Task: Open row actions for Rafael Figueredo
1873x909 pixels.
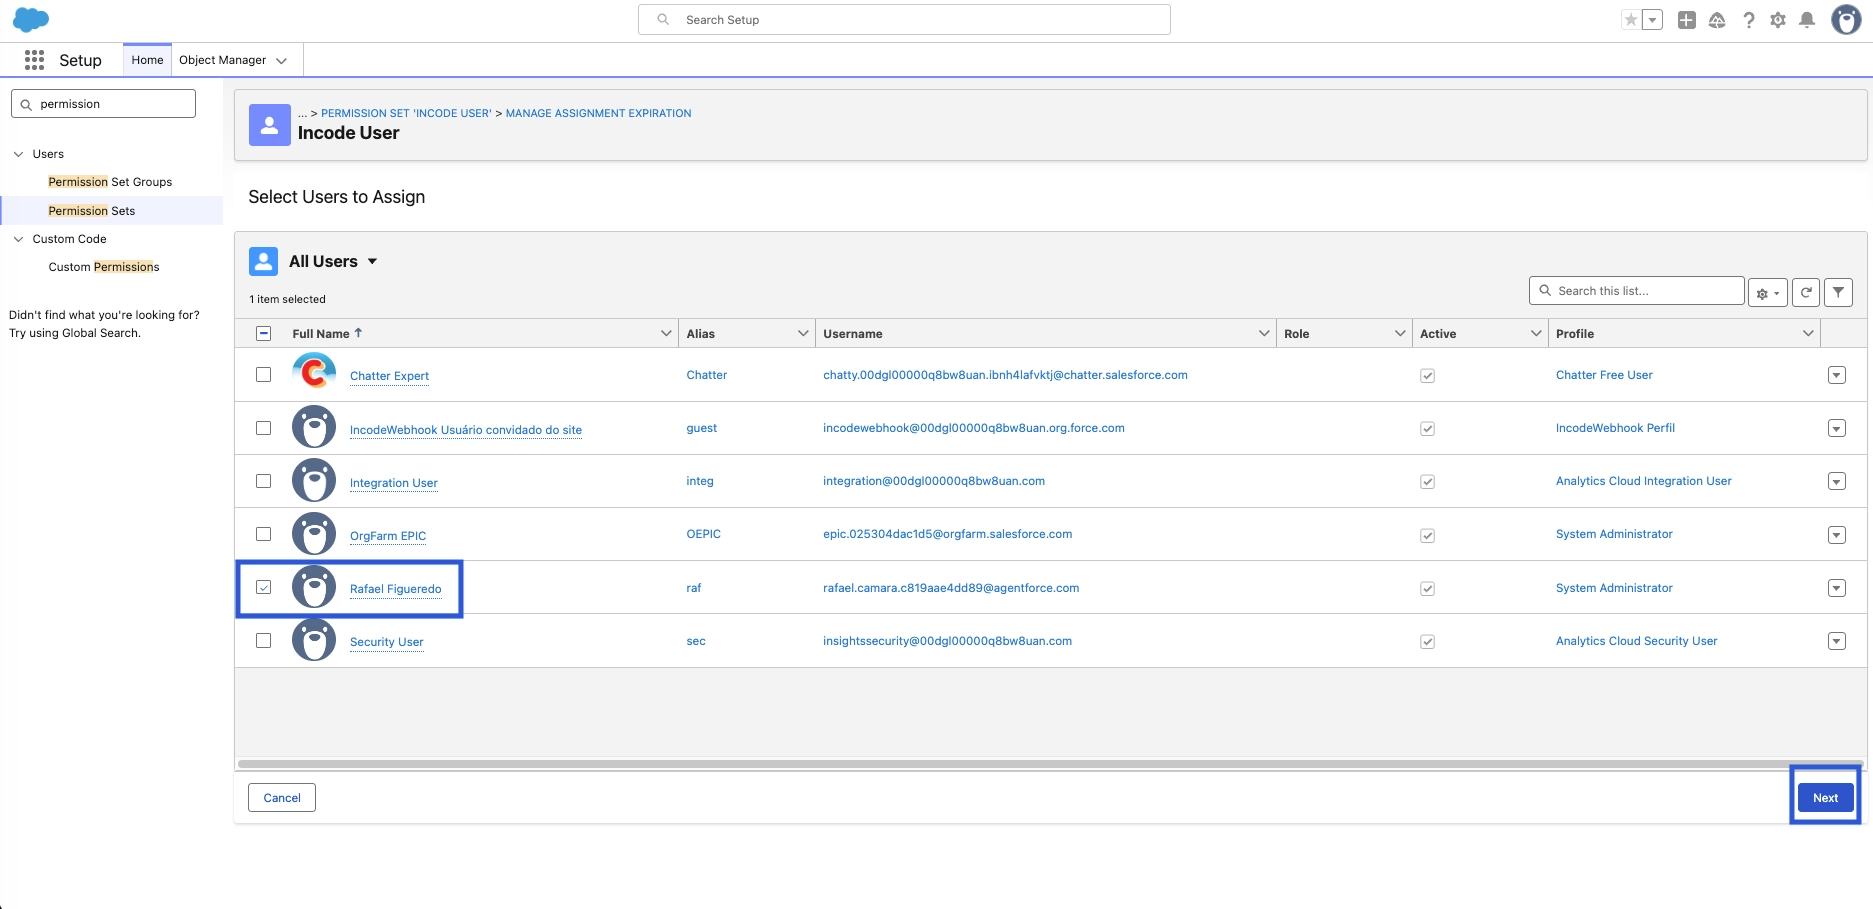Action: coord(1836,588)
